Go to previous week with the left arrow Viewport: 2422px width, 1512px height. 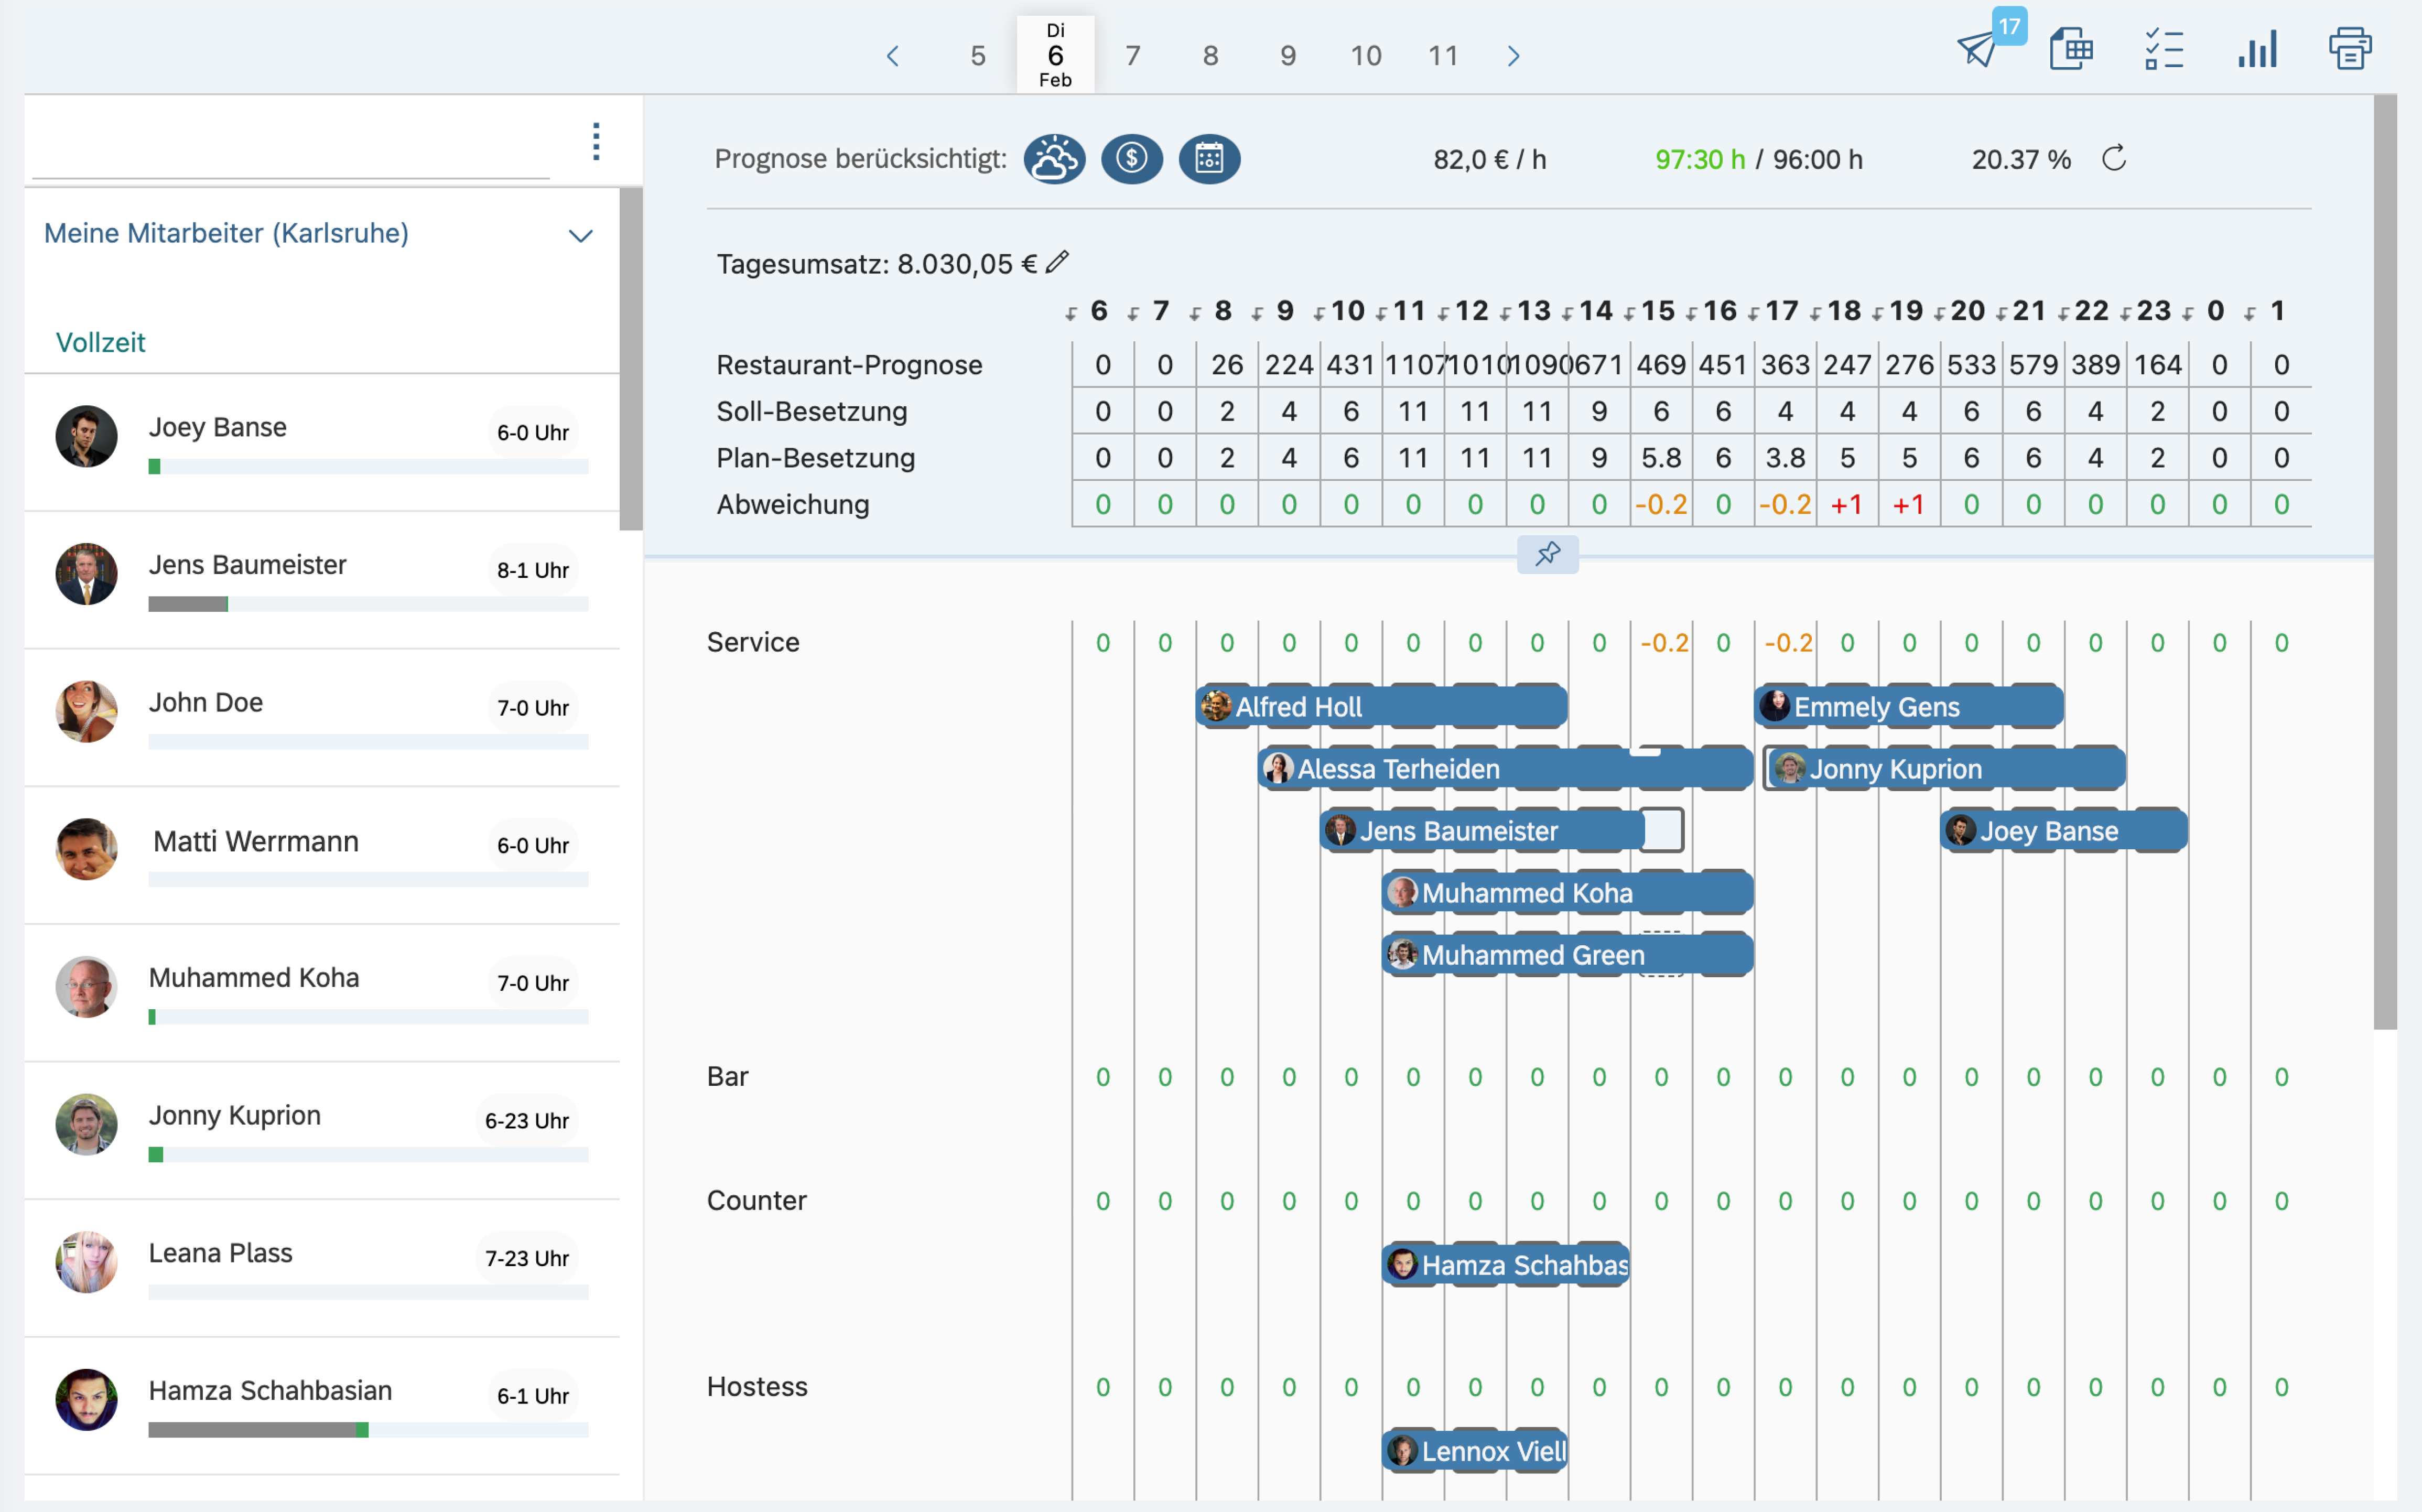click(x=893, y=56)
